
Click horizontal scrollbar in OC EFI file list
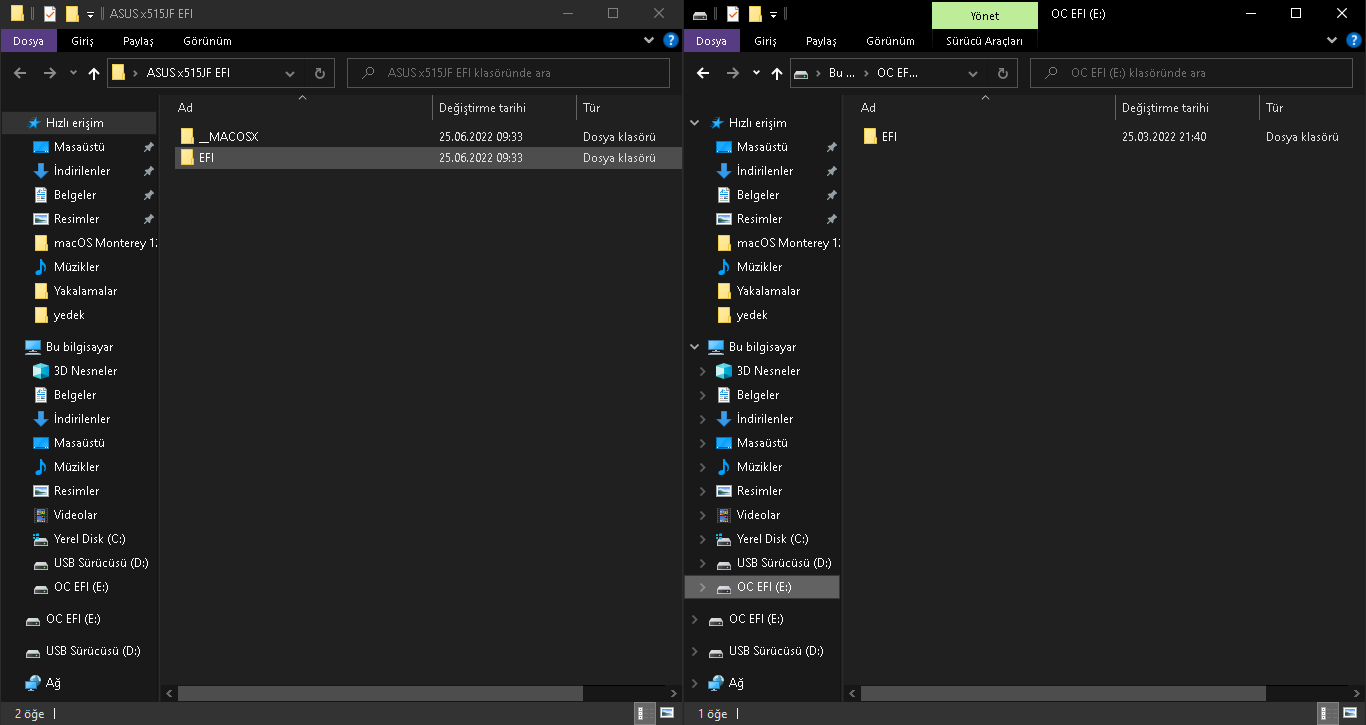1063,693
